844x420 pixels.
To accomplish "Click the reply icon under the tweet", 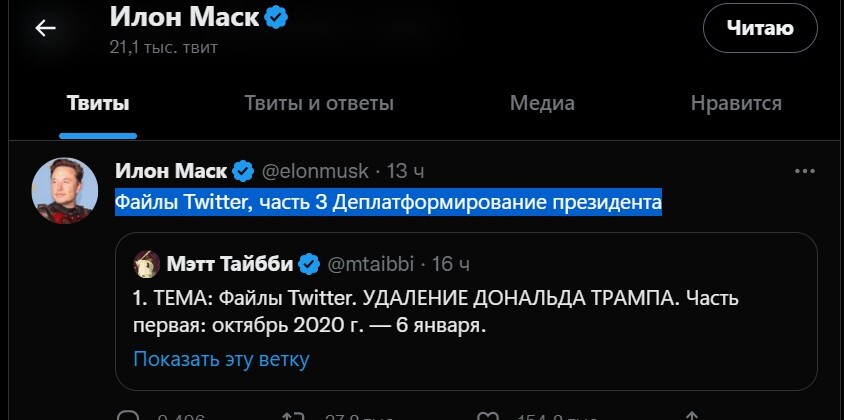I will point(128,415).
